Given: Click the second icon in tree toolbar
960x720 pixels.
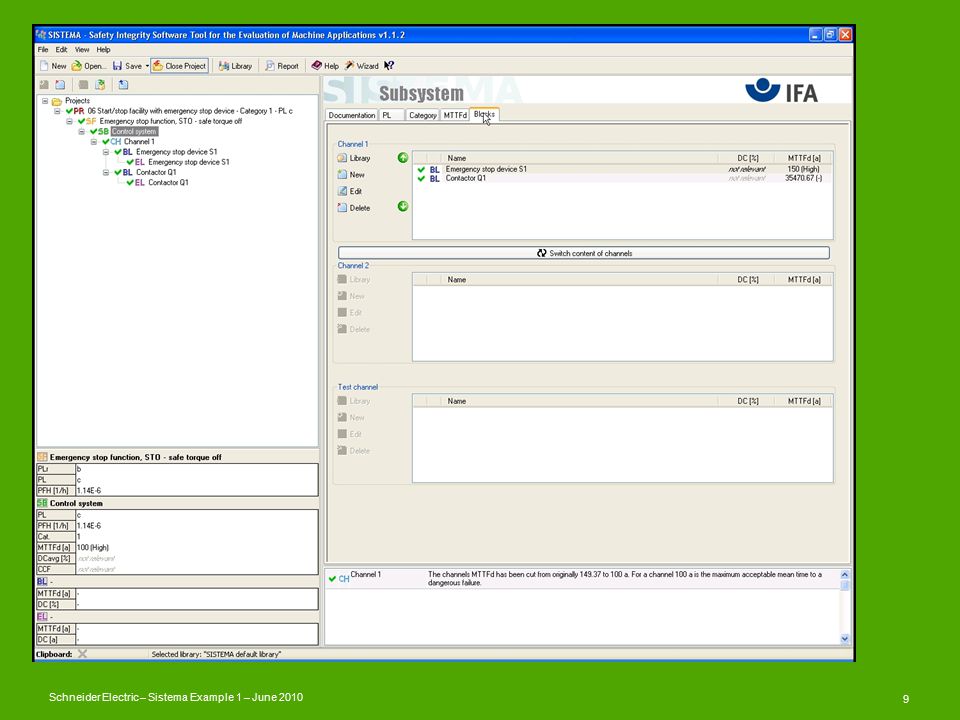Looking at the screenshot, I should point(60,84).
